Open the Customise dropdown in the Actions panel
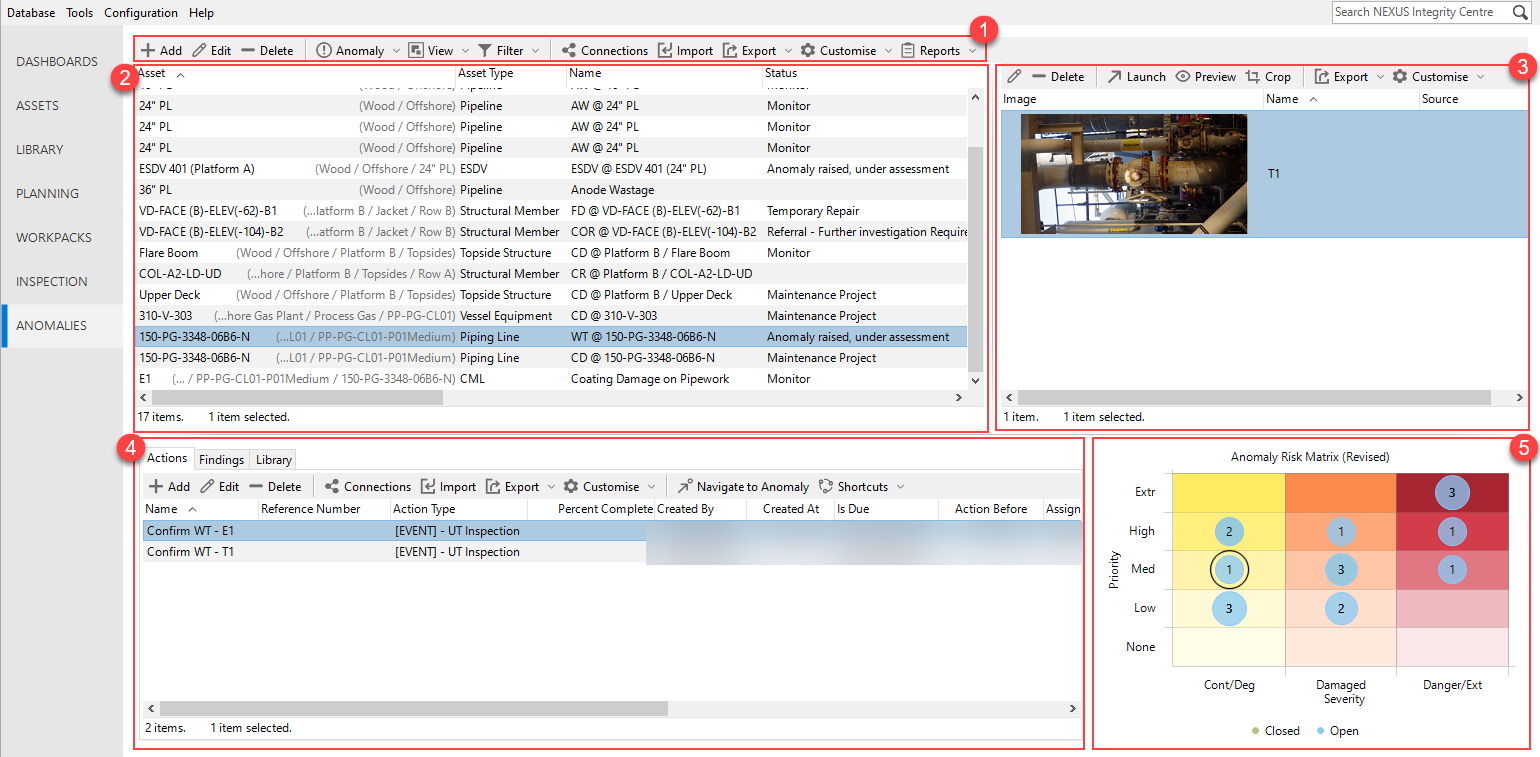This screenshot has height=757, width=1540. coord(610,487)
